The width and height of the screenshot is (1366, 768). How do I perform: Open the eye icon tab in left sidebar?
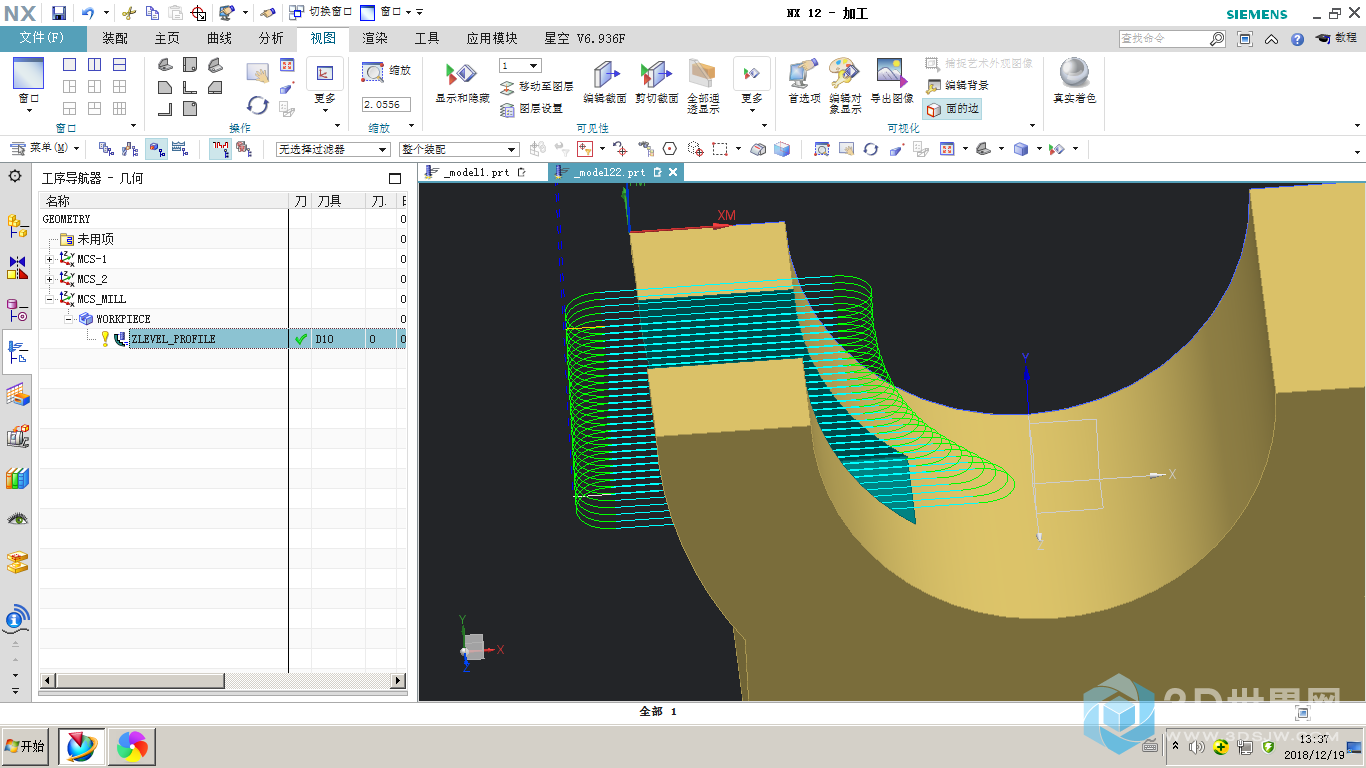click(x=17, y=519)
